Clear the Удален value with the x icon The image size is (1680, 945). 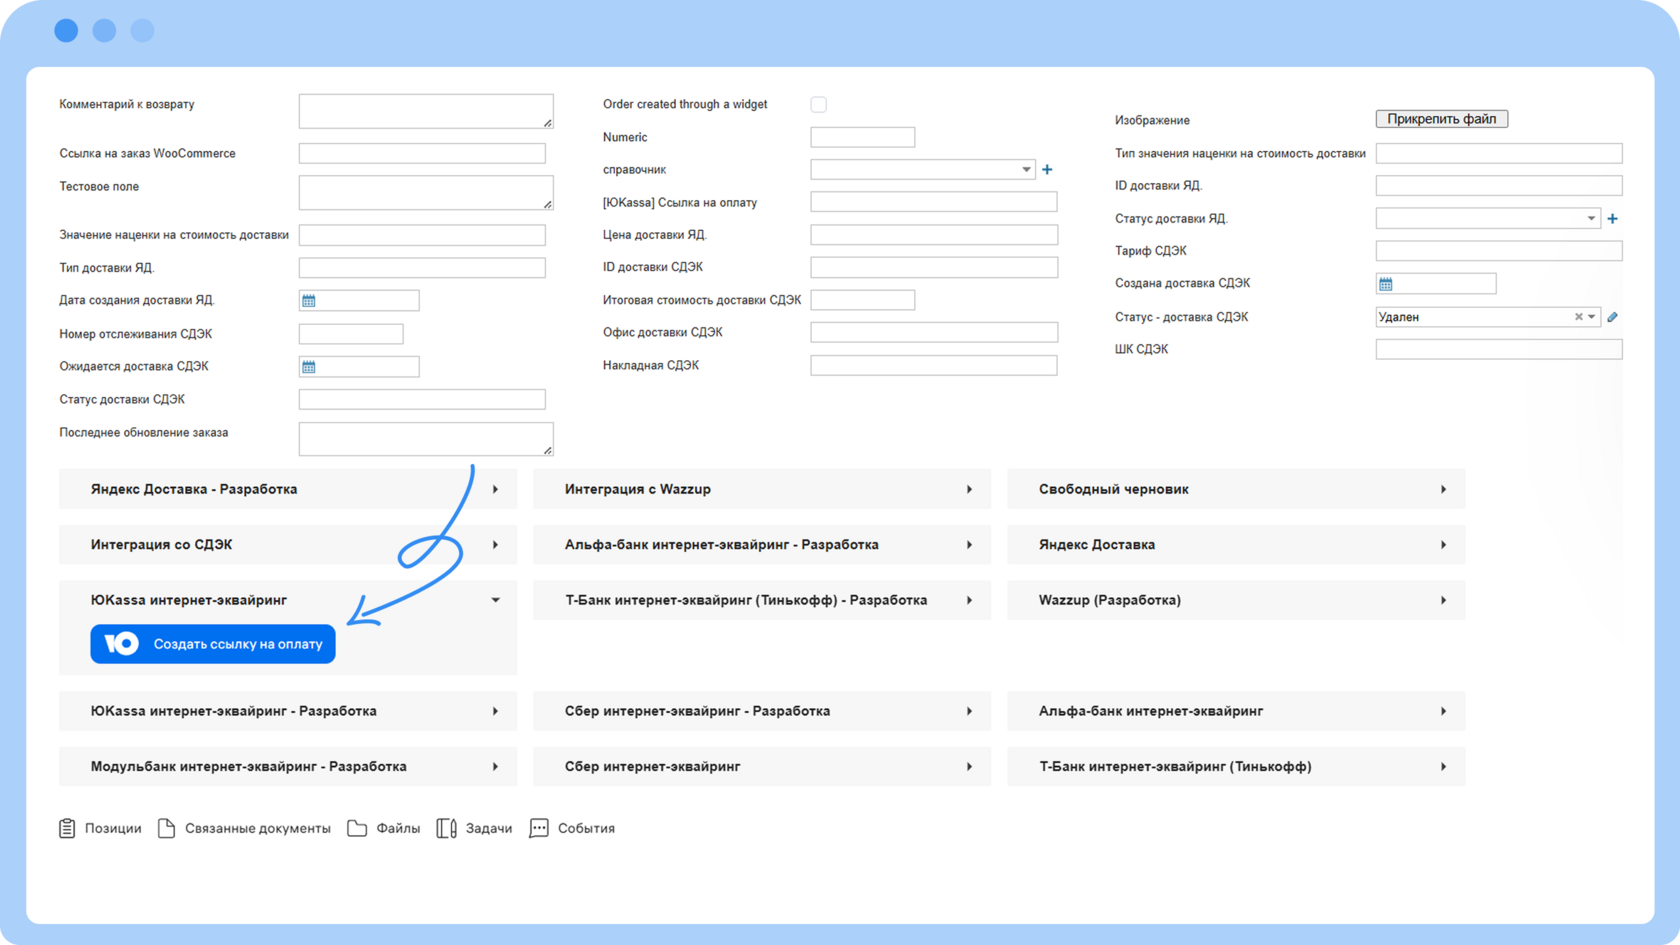(x=1579, y=317)
